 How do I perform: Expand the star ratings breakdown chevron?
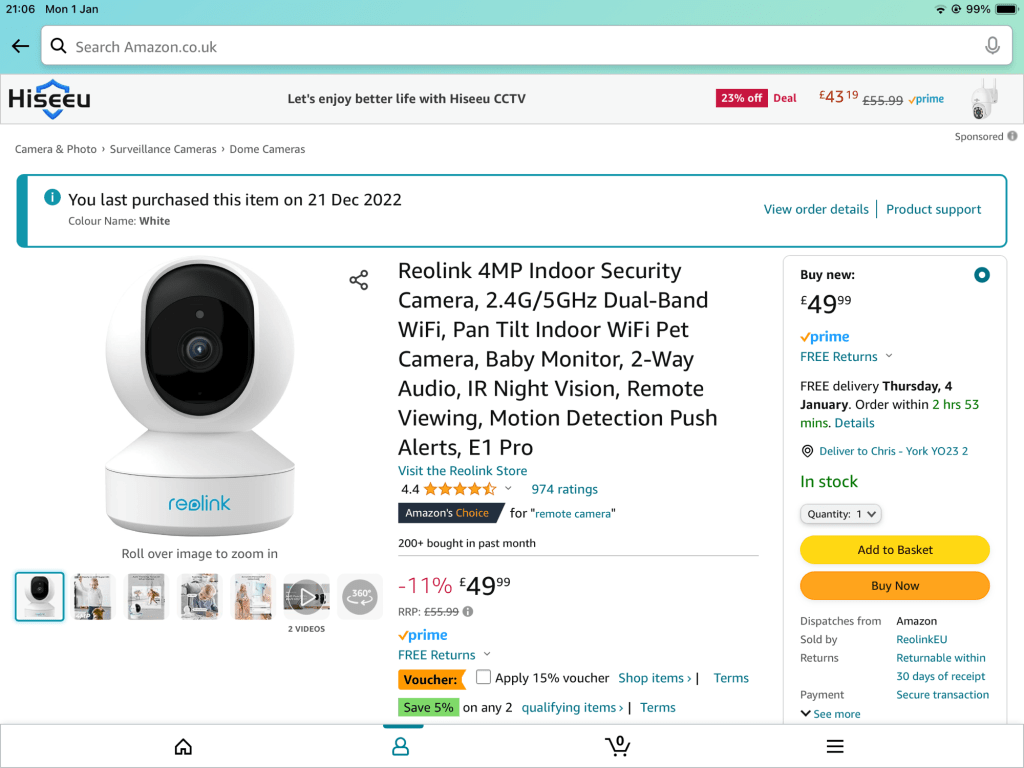508,489
